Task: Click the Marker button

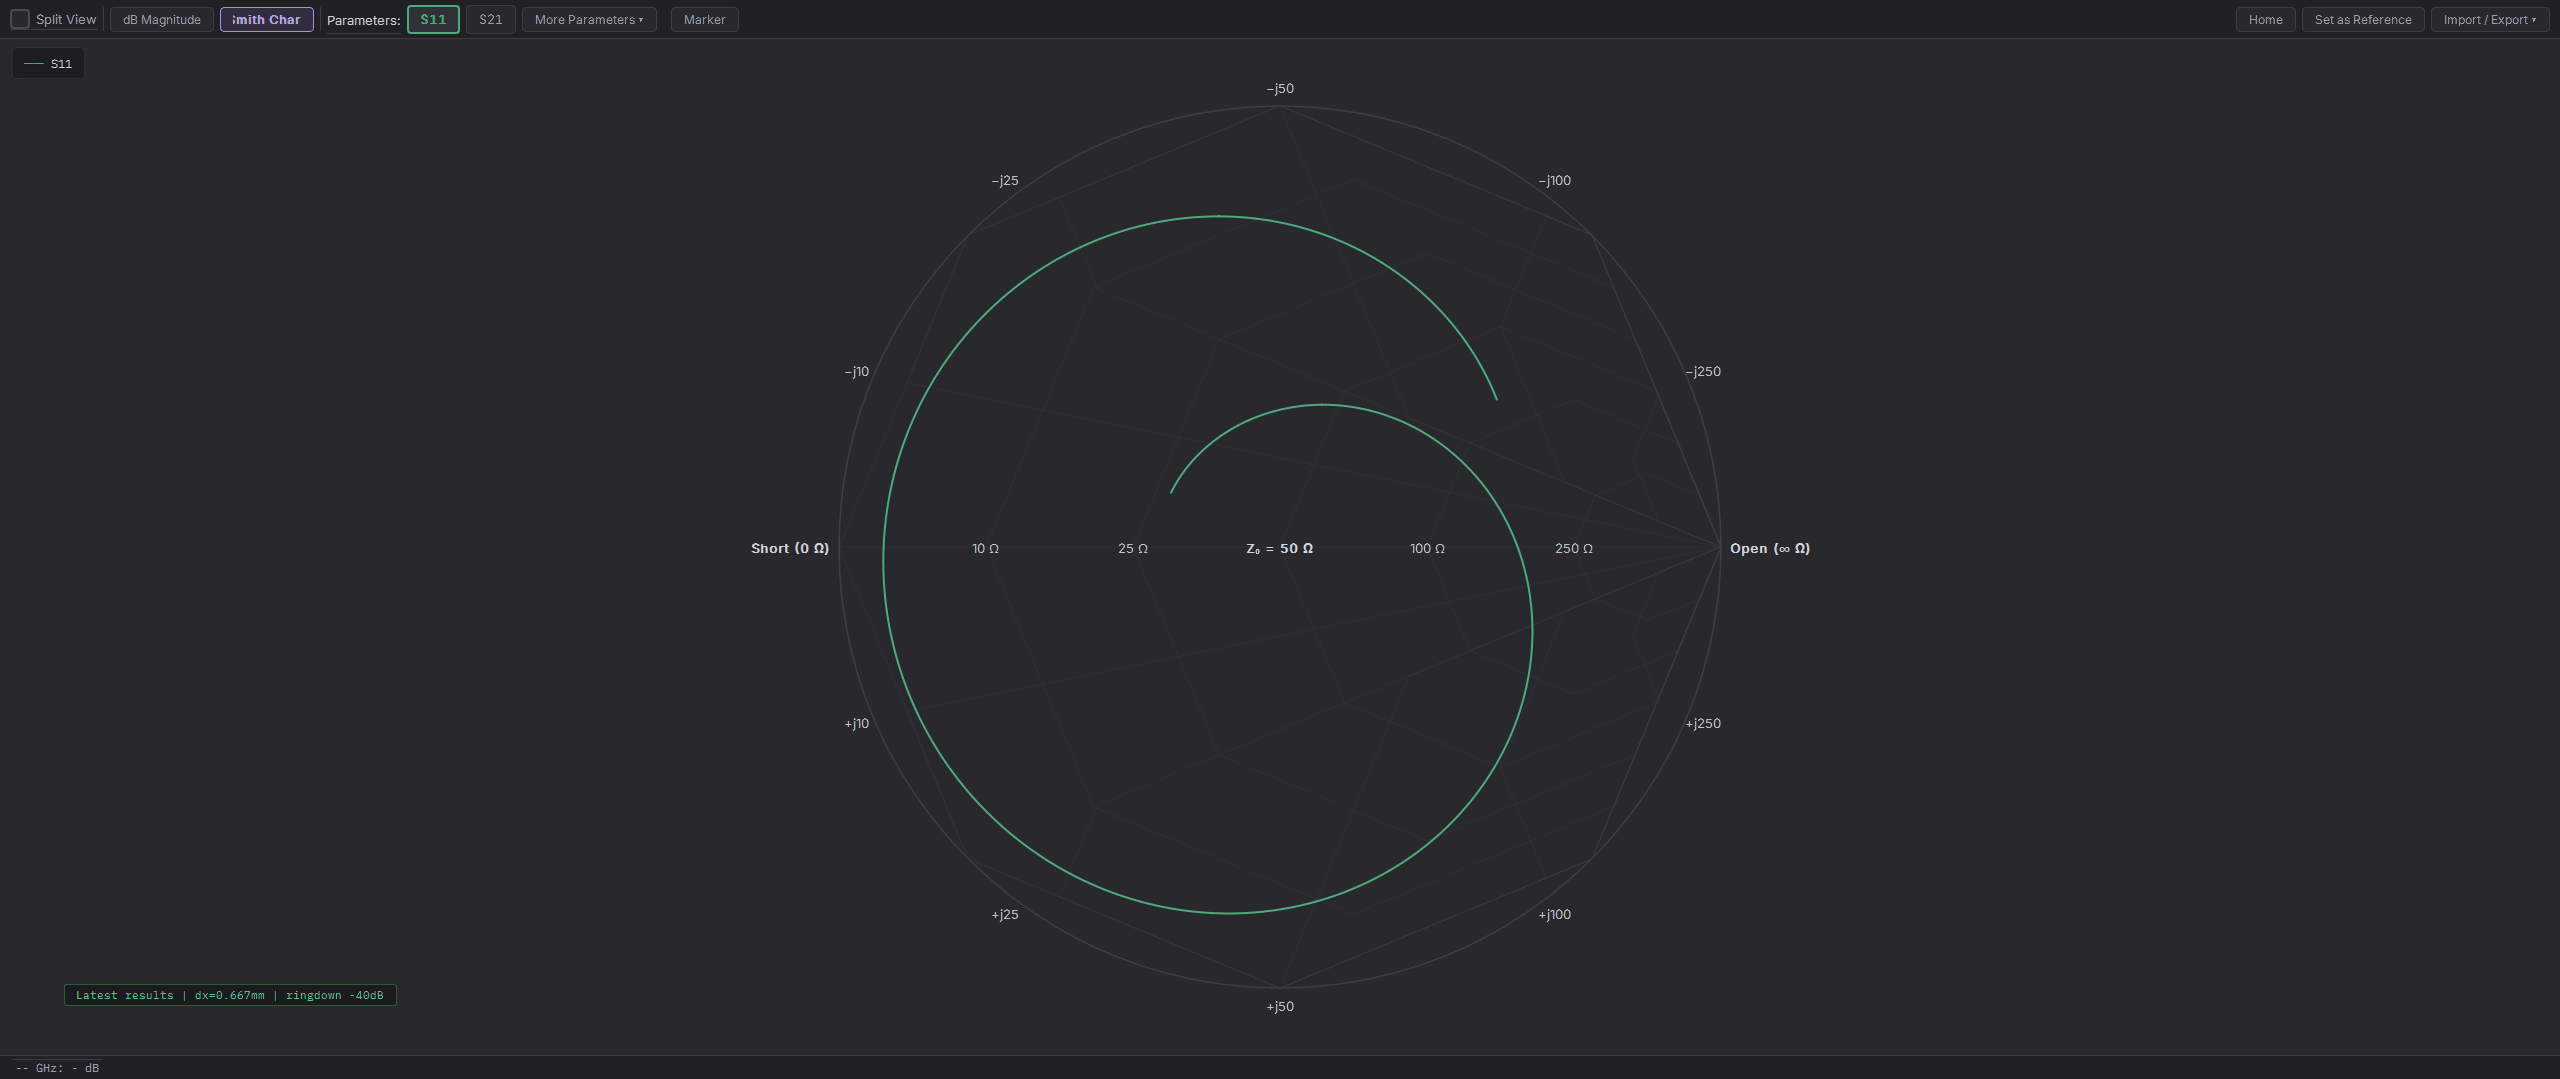Action: tap(704, 19)
